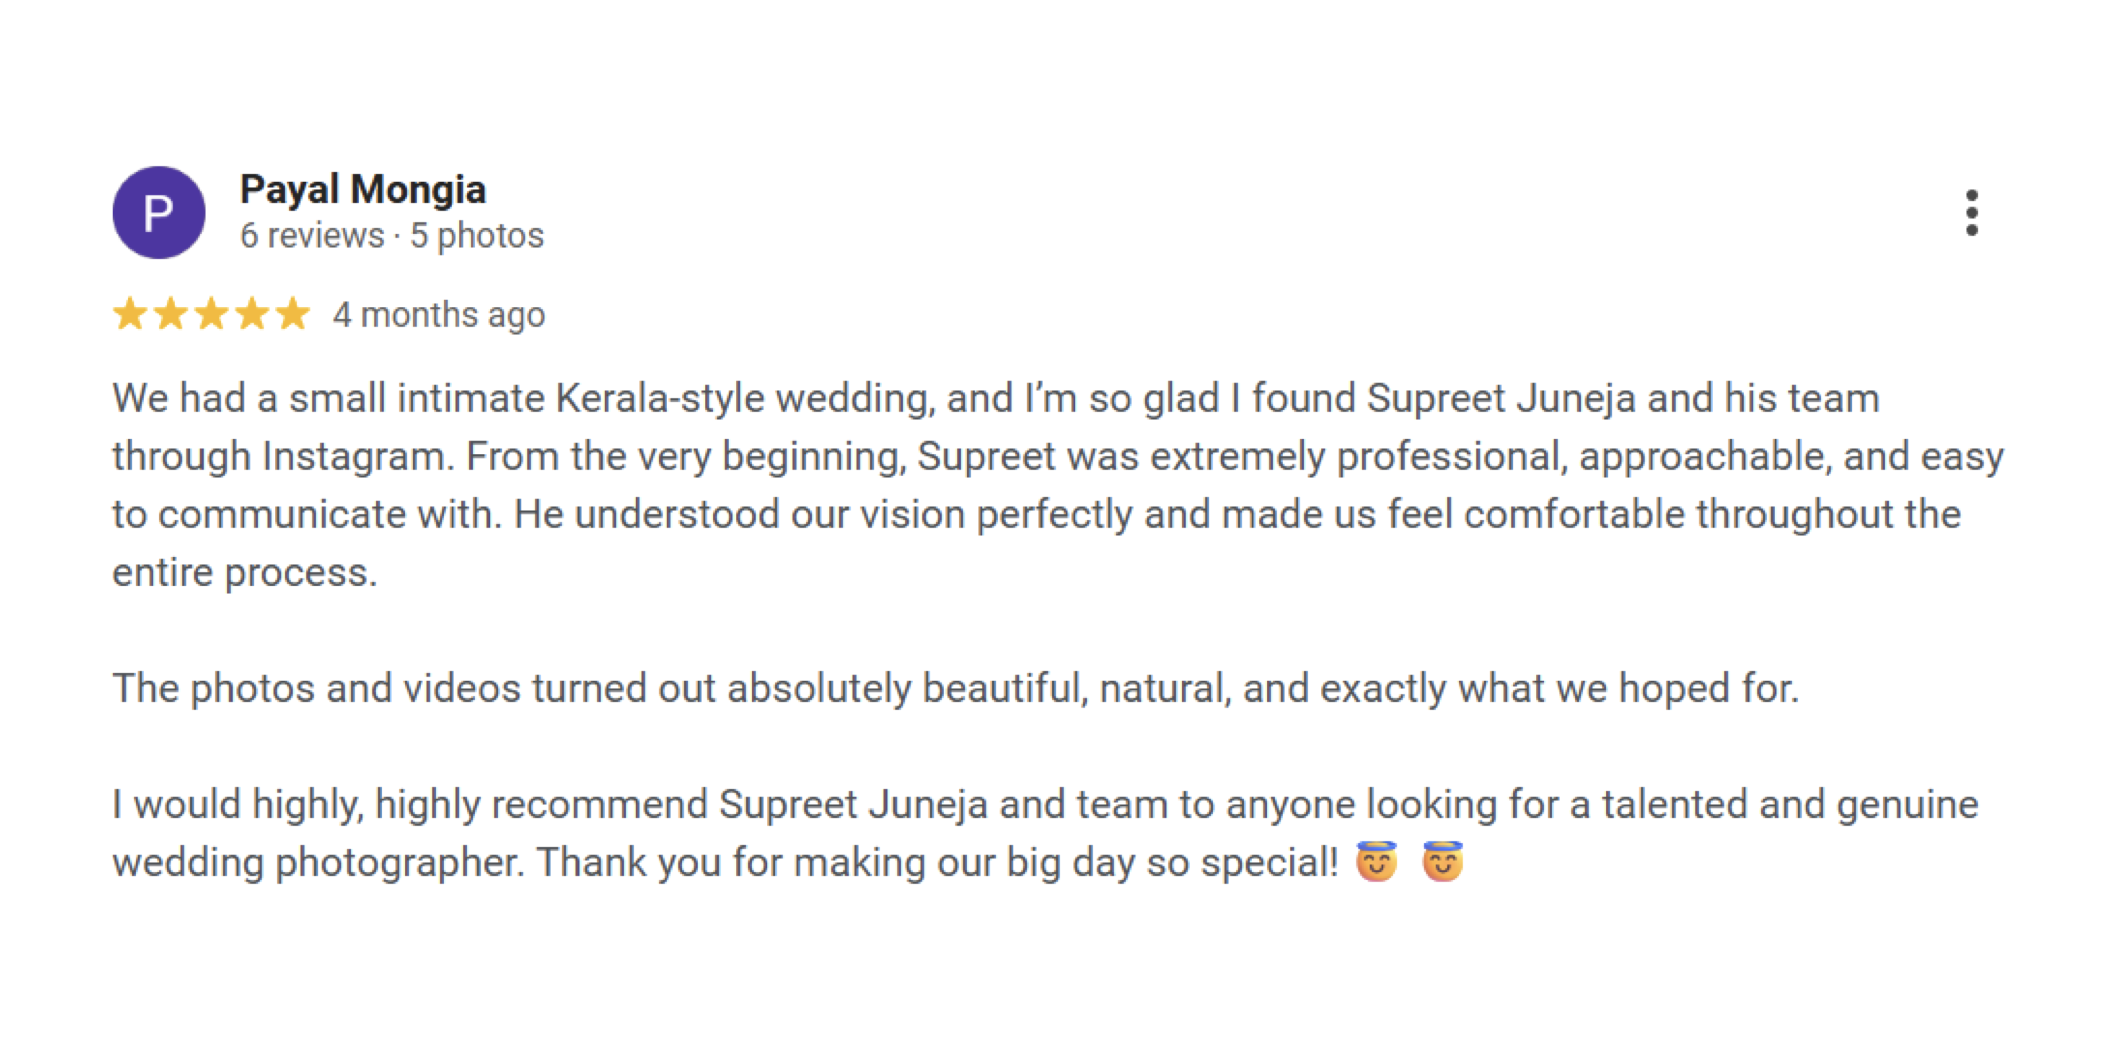Screen dimensions: 2124x1054
Task: Click the Kerala-style wedding opening paragraph
Action: pyautogui.click(x=1058, y=485)
